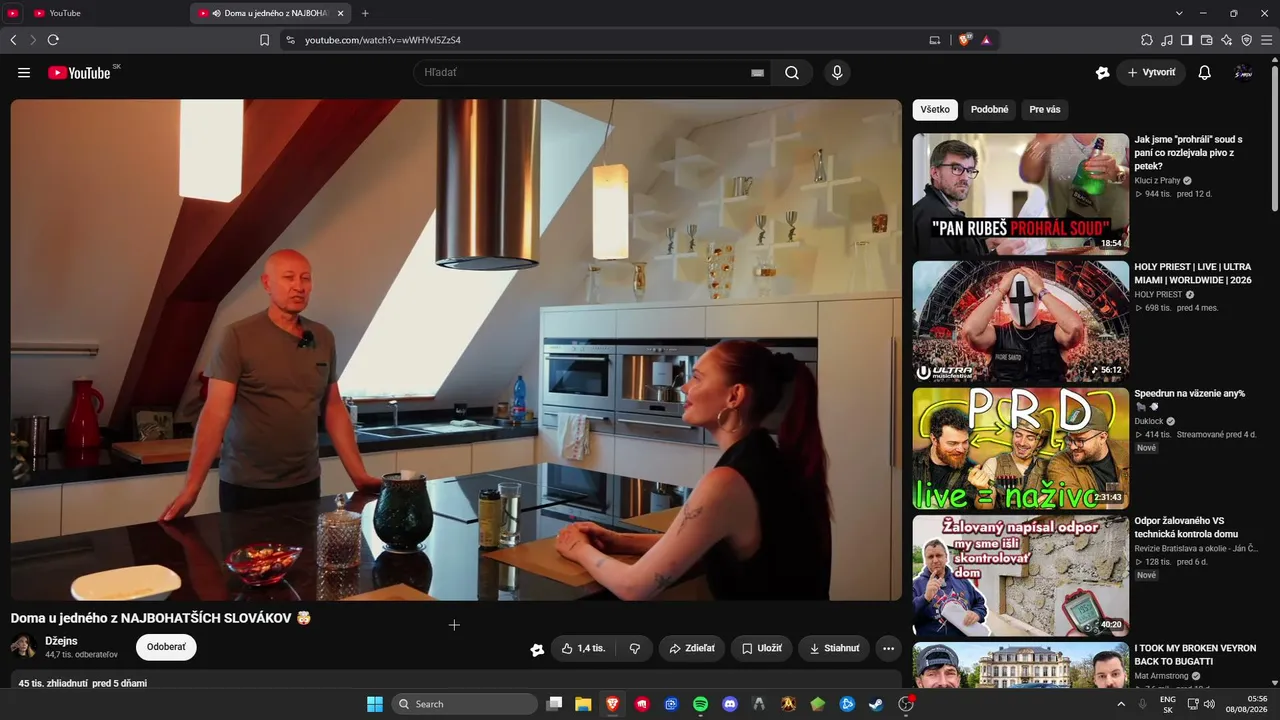The width and height of the screenshot is (1280, 720).
Task: Click the Vytvoriť button
Action: click(1151, 72)
